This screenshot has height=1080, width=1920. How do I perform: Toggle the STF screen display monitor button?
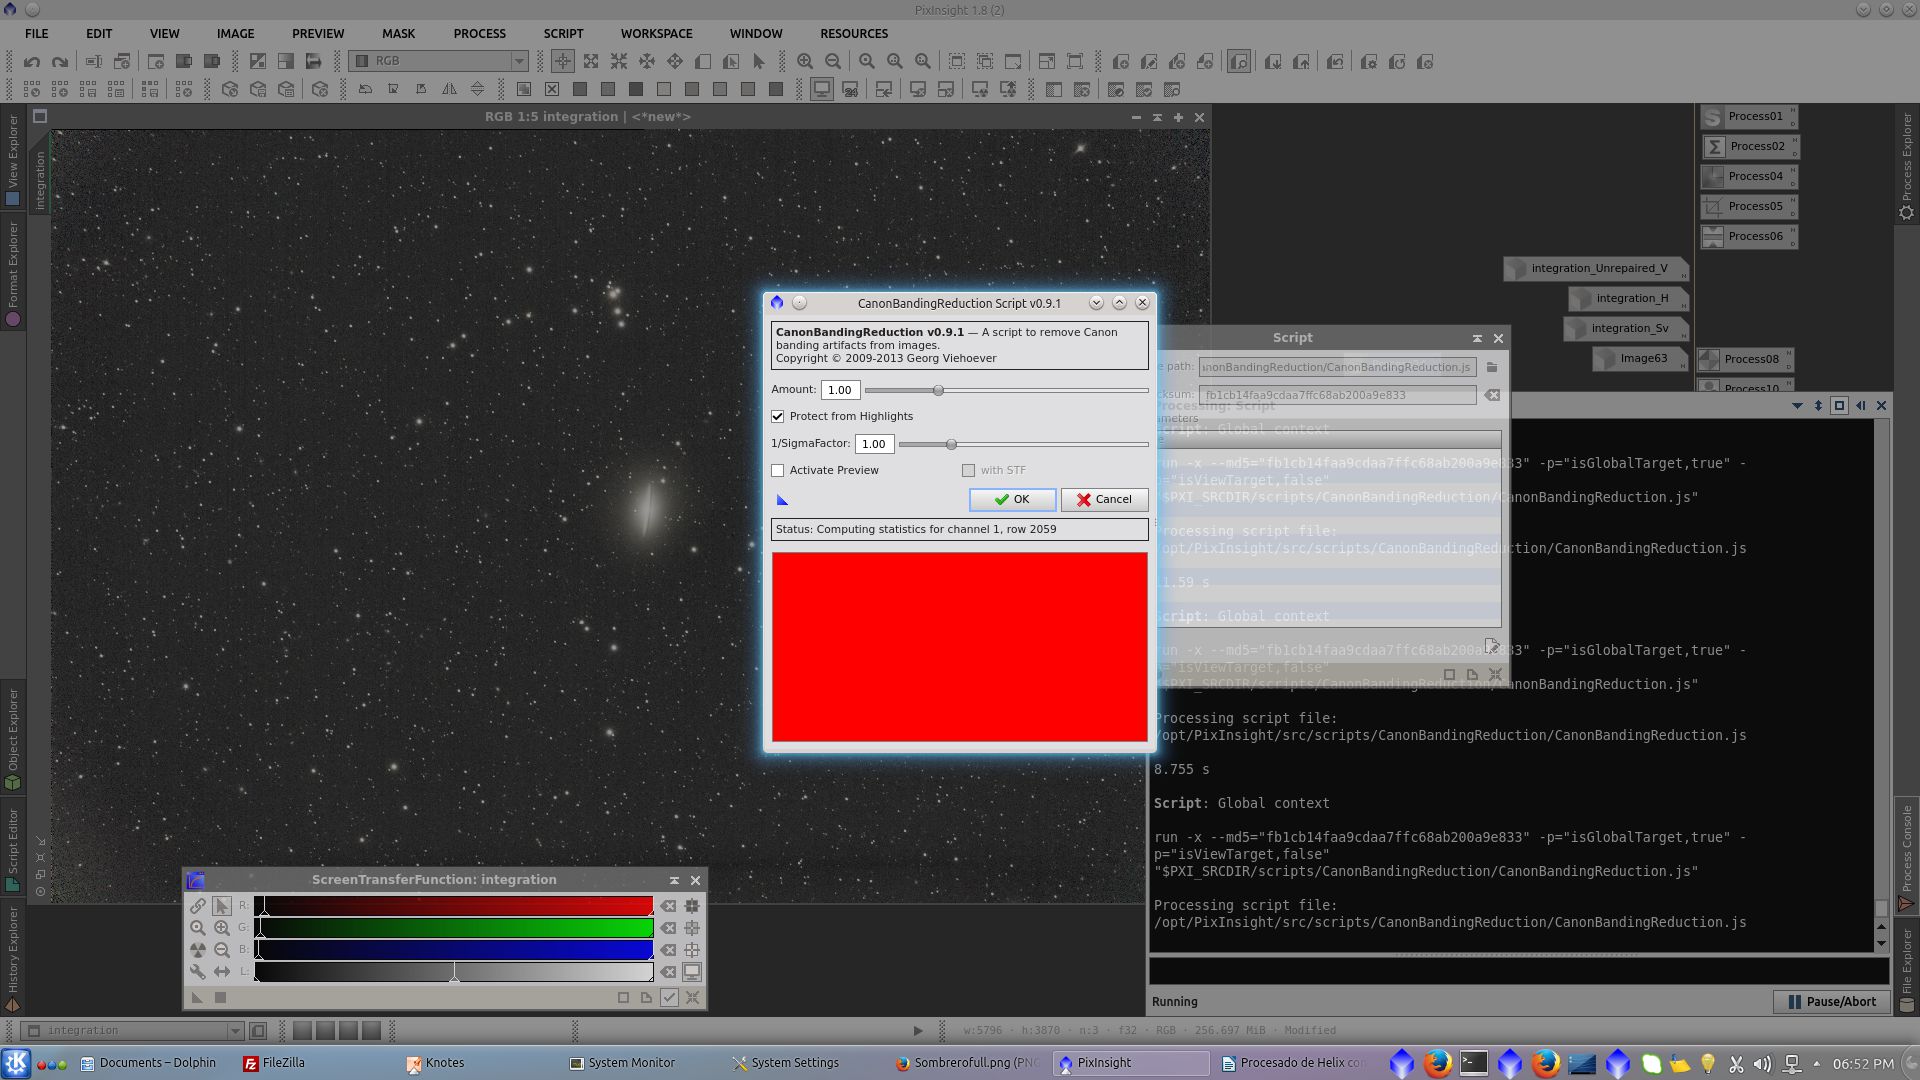tap(692, 972)
